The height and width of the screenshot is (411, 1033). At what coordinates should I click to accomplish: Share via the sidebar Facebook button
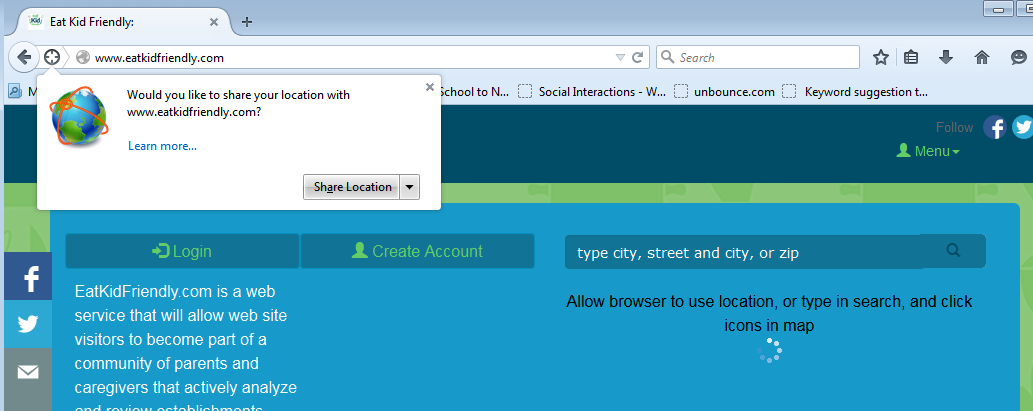28,276
